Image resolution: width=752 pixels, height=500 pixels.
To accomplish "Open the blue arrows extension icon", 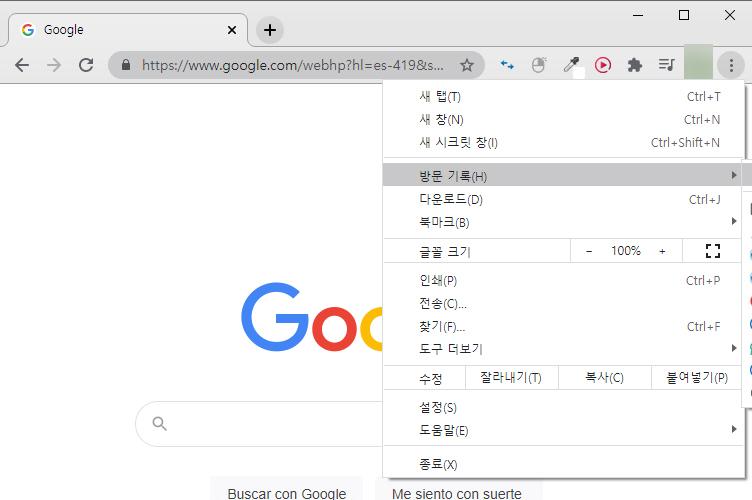I will tap(507, 65).
